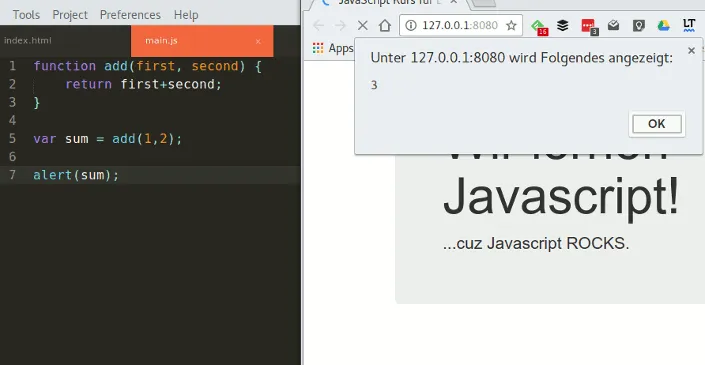This screenshot has width=705, height=365.
Task: Click line number 5 in the gutter
Action: tap(12, 138)
